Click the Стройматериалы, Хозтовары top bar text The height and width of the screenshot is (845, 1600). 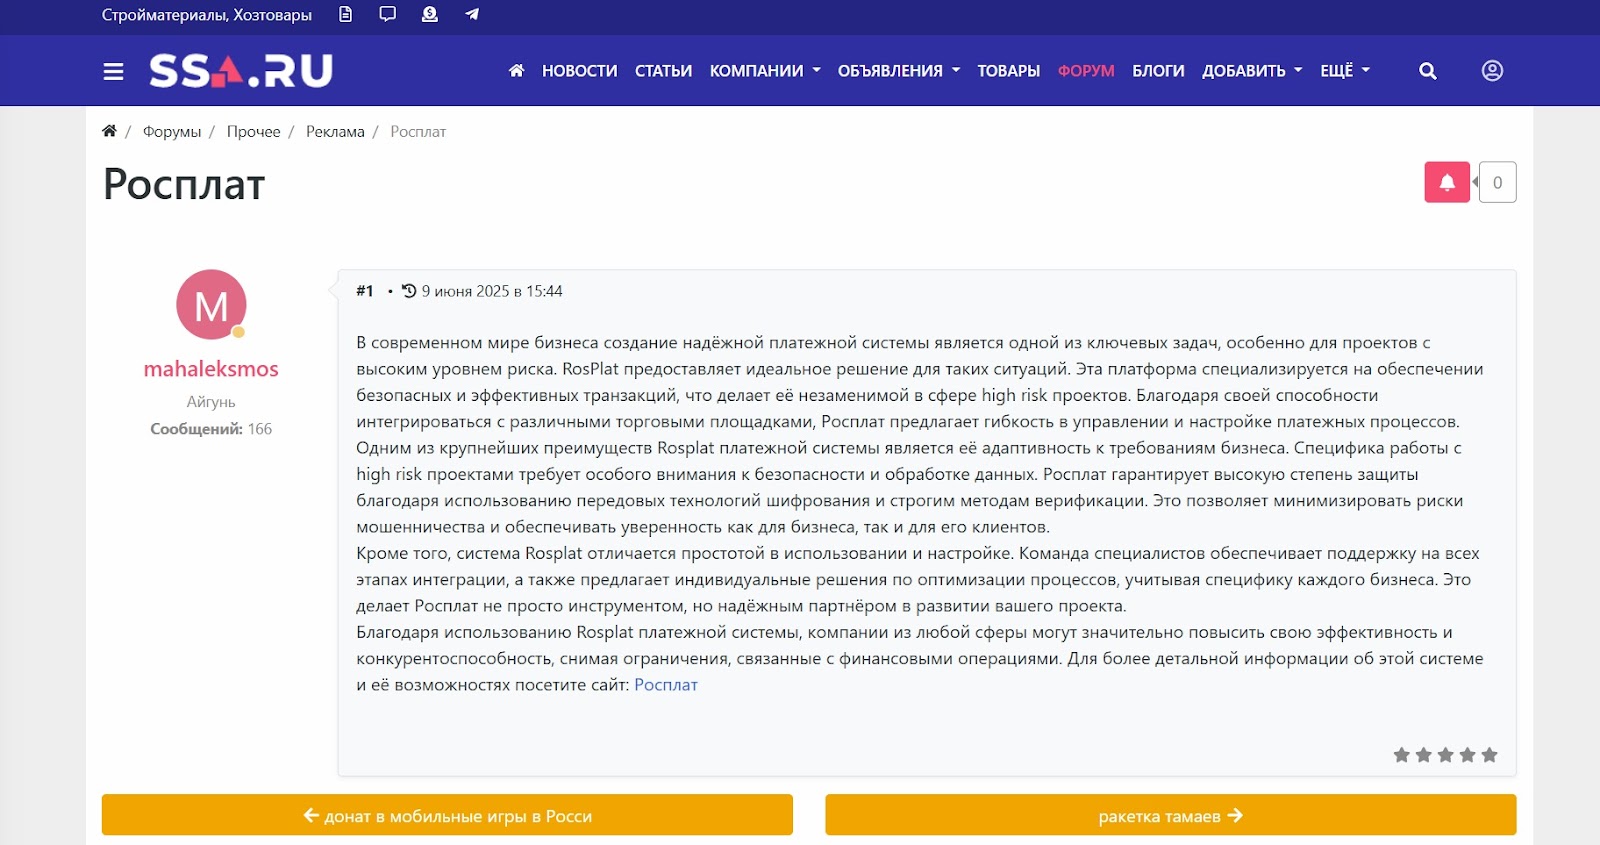207,15
